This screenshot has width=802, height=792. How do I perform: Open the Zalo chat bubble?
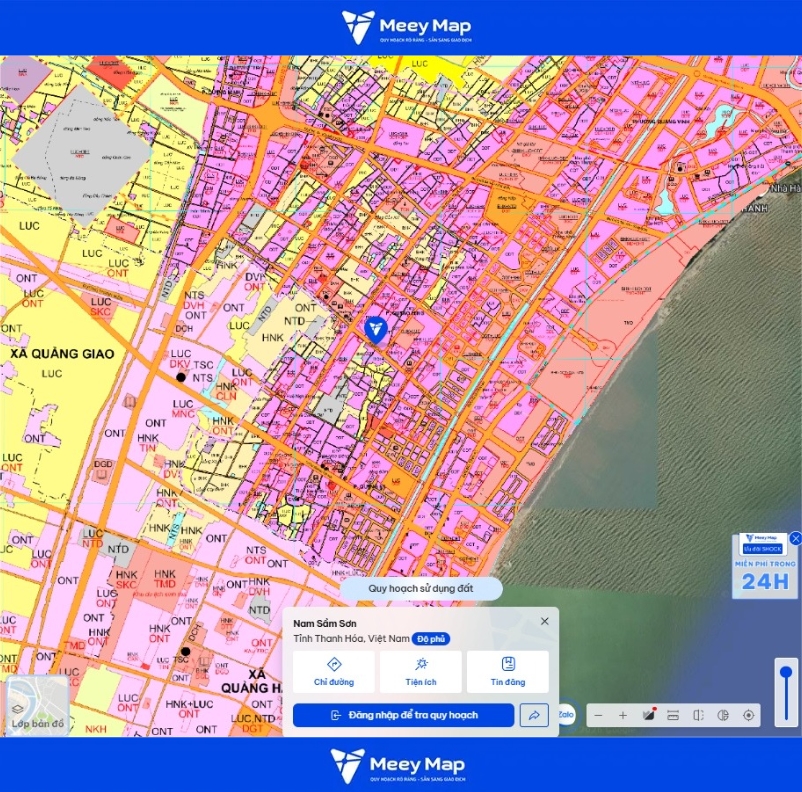click(x=566, y=714)
